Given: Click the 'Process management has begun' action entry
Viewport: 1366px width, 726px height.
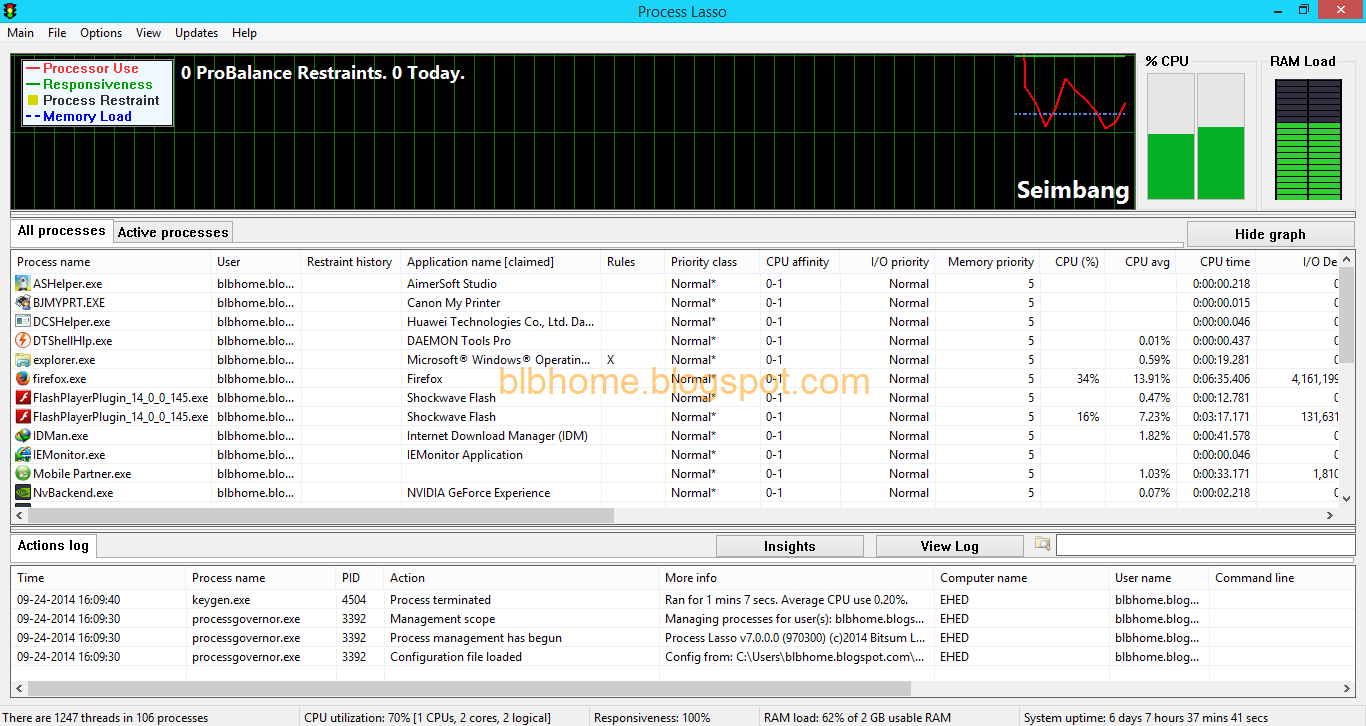Looking at the screenshot, I should coord(476,638).
